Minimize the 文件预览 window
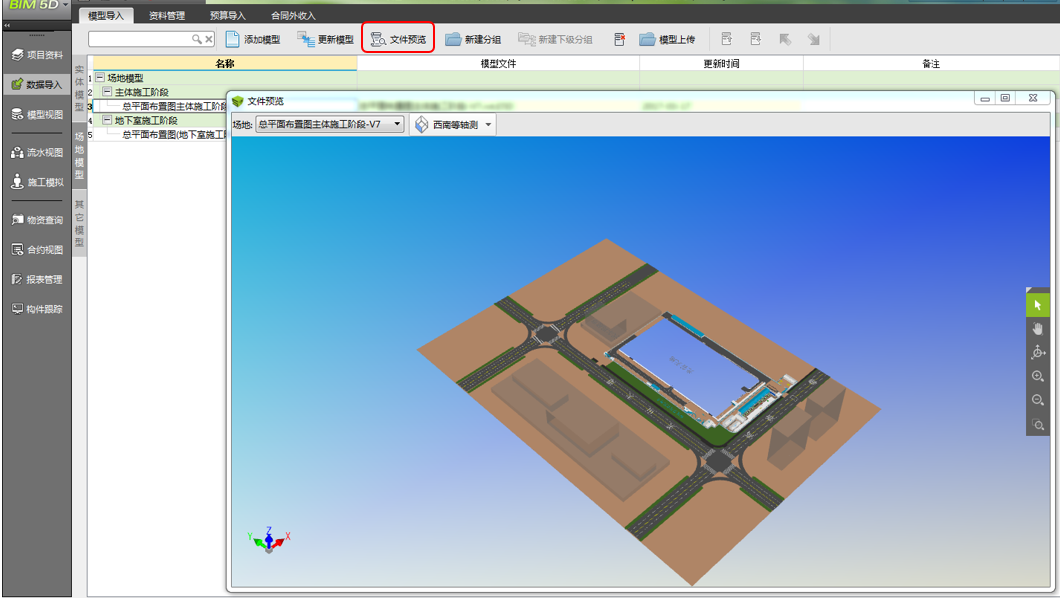 point(985,99)
